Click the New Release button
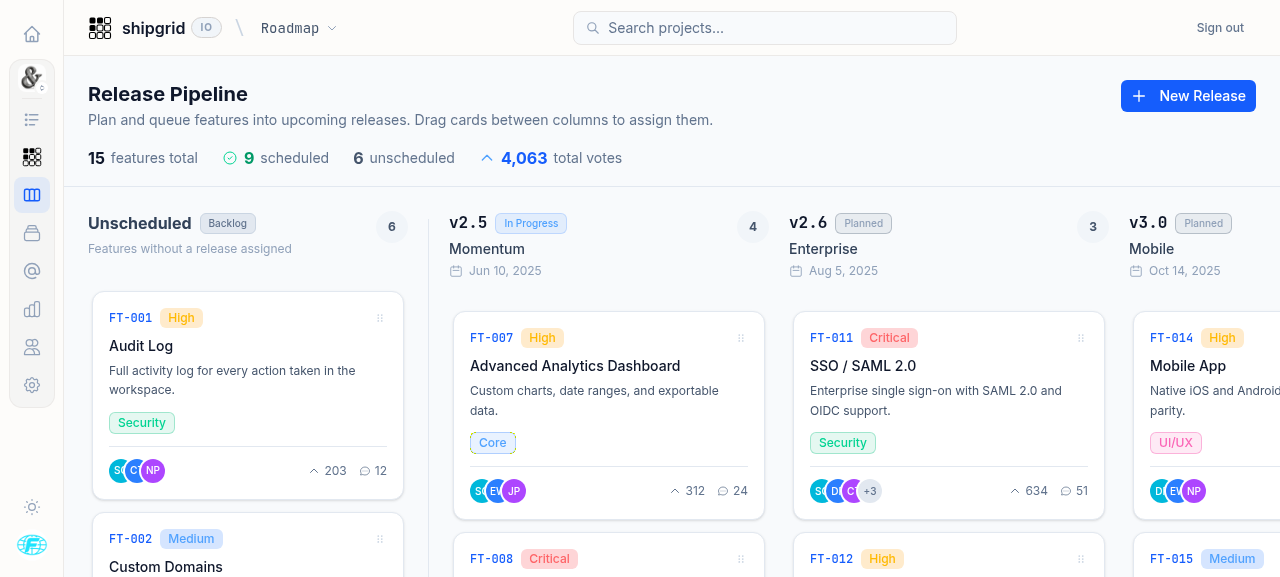The width and height of the screenshot is (1280, 577). (1188, 96)
